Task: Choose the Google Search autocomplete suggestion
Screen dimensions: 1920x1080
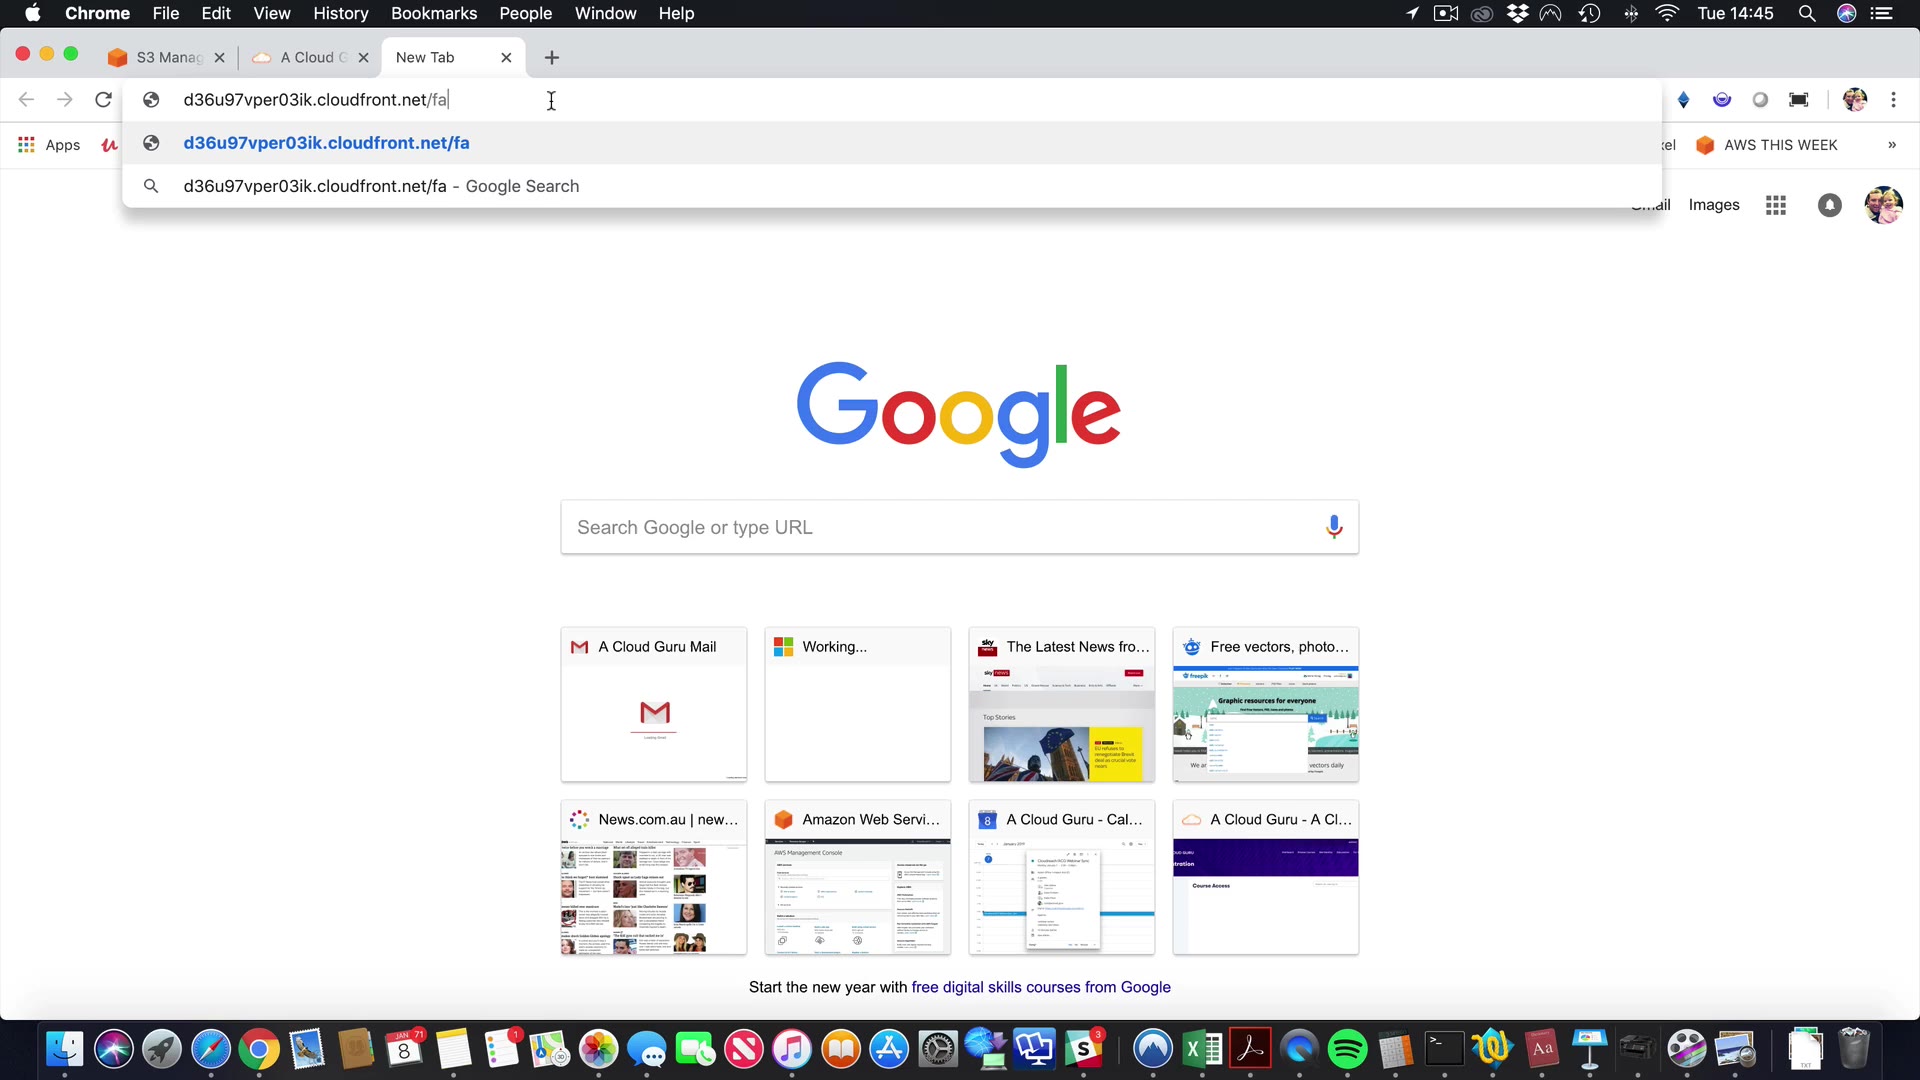Action: coord(380,186)
